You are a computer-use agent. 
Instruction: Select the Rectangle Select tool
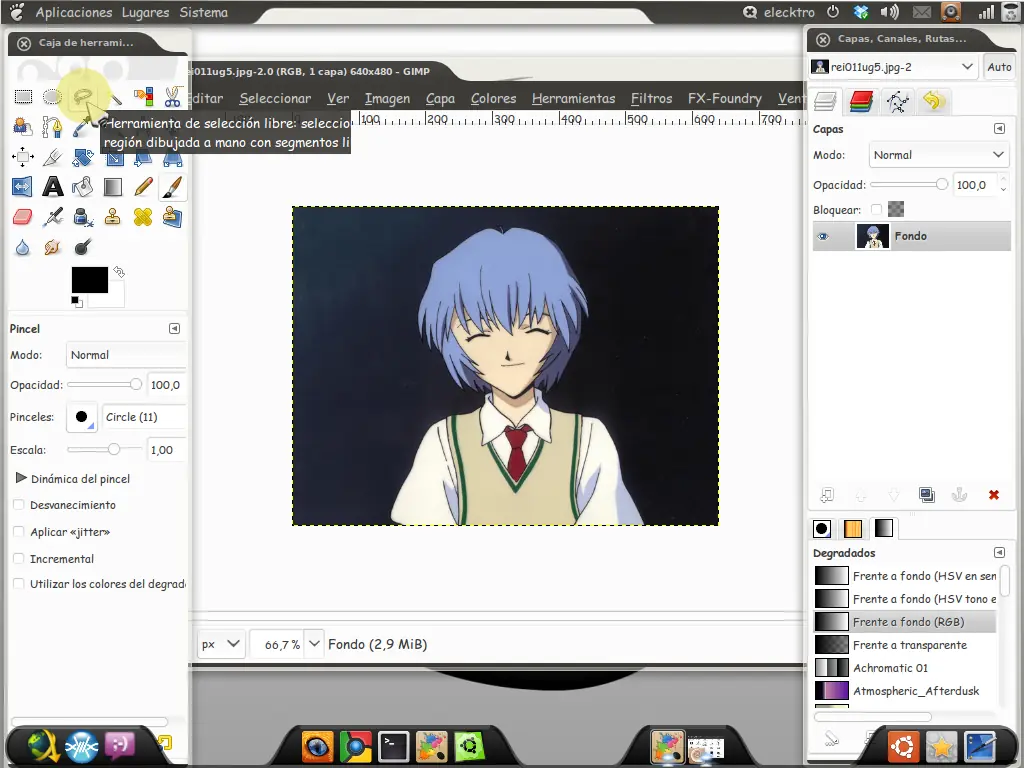pyautogui.click(x=23, y=97)
